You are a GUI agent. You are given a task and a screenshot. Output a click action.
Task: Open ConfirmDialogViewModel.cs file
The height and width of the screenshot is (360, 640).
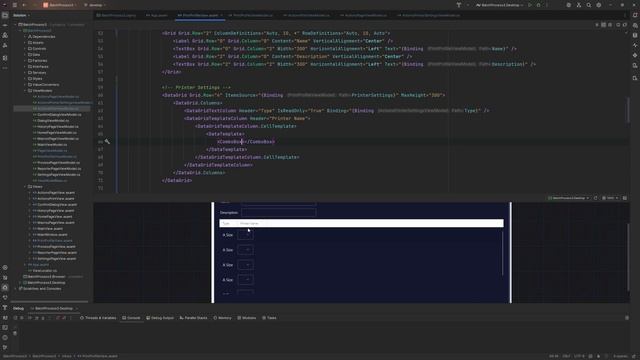57,115
